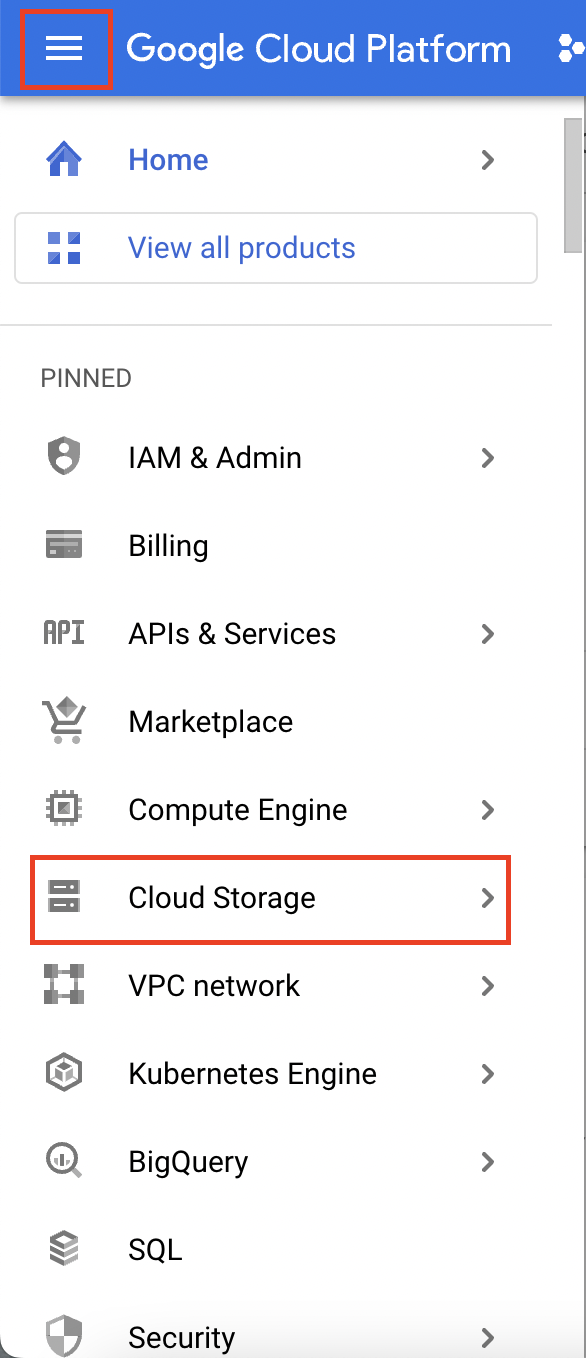Click the API icon for APIs & Services
Viewport: 586px width, 1358px height.
click(x=64, y=634)
